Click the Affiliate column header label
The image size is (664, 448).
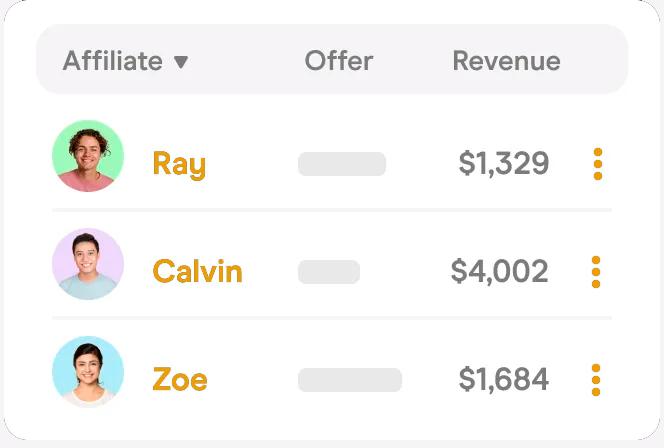click(112, 61)
